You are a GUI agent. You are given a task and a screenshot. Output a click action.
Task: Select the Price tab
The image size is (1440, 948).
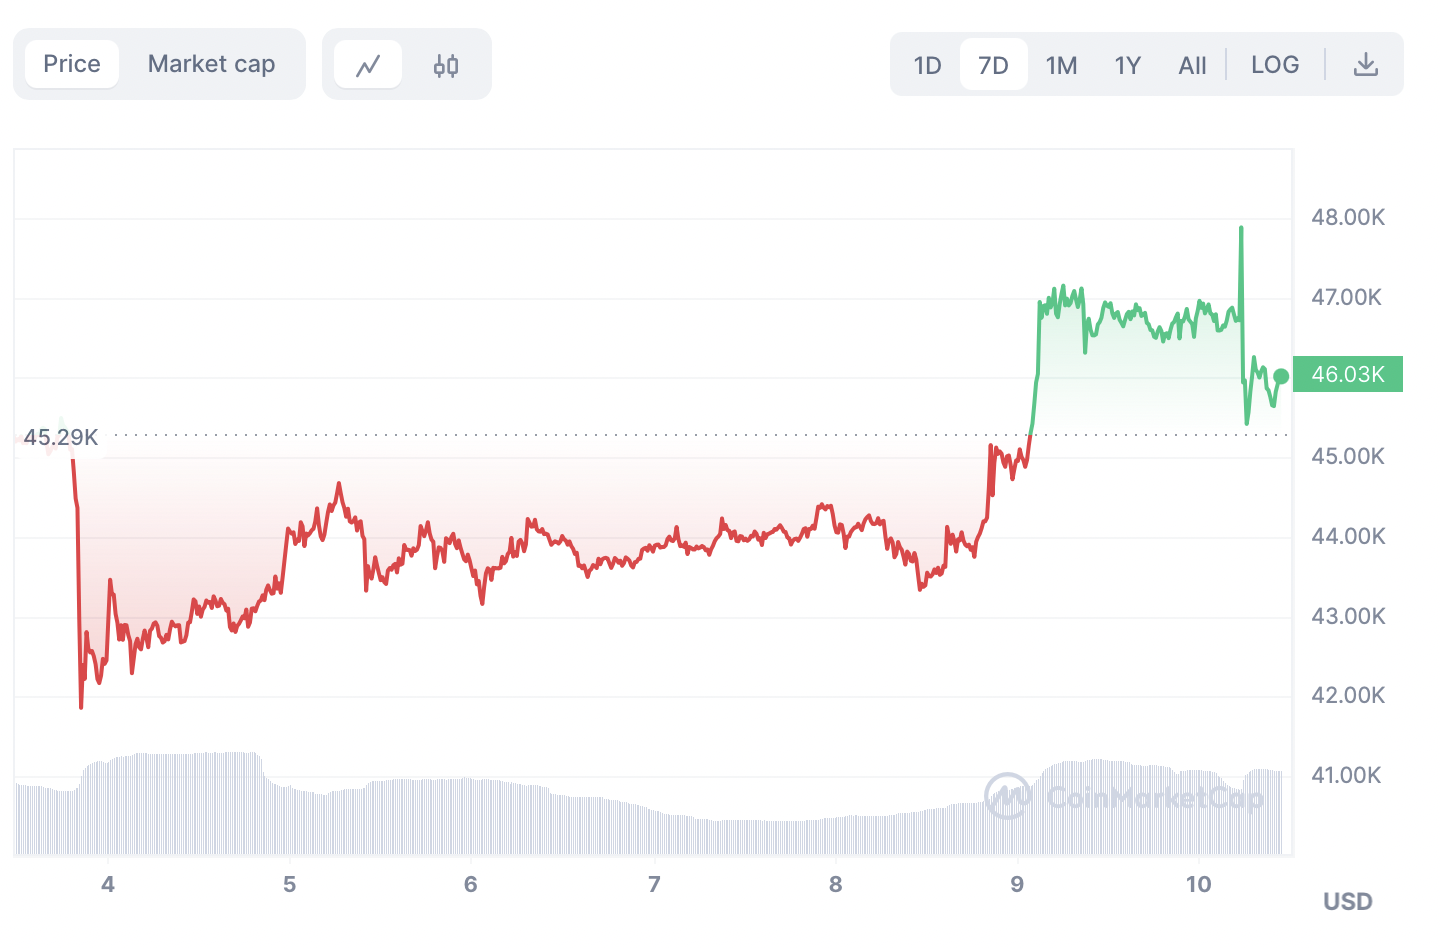(72, 64)
